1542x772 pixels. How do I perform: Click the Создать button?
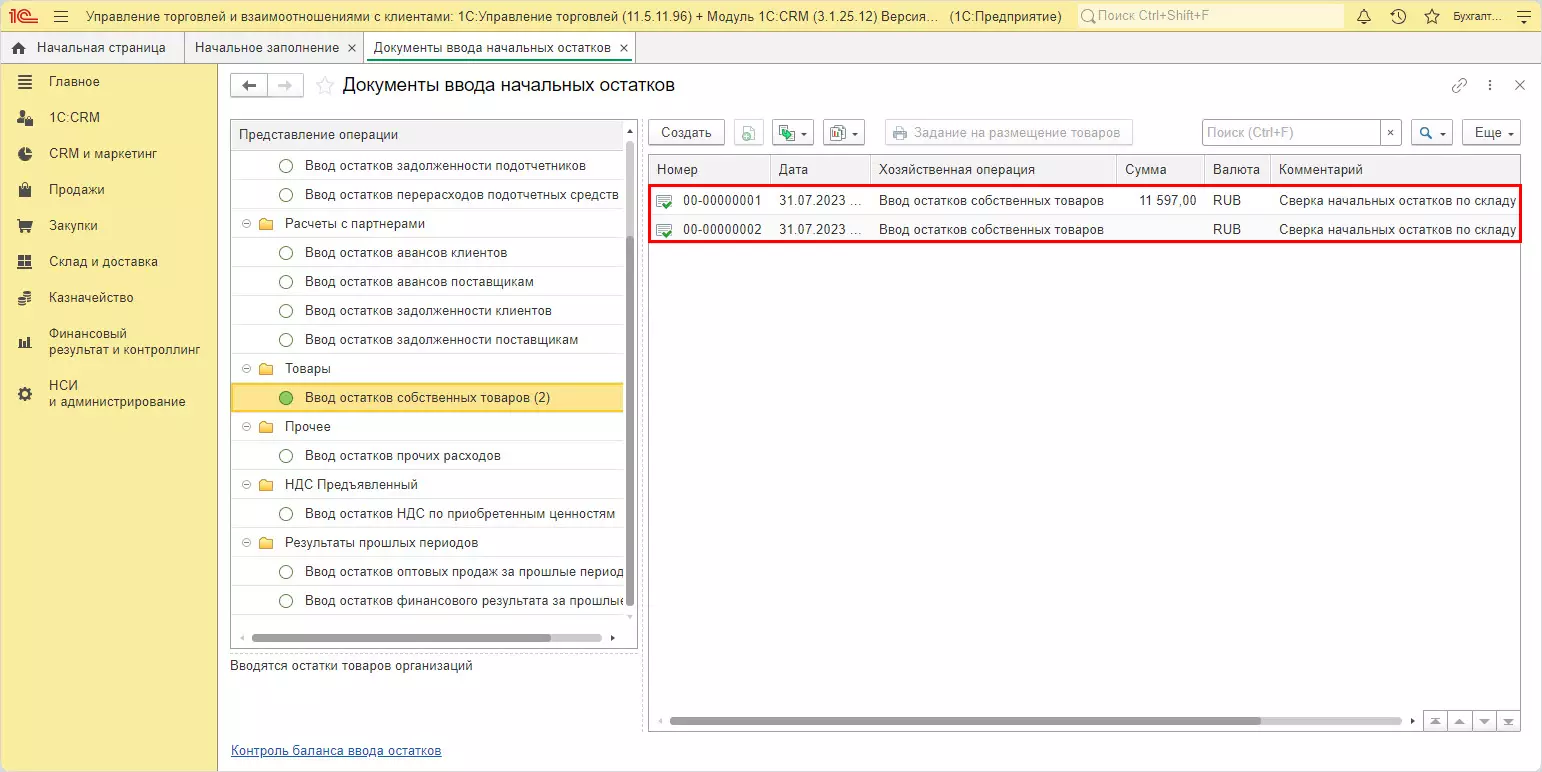pyautogui.click(x=686, y=133)
